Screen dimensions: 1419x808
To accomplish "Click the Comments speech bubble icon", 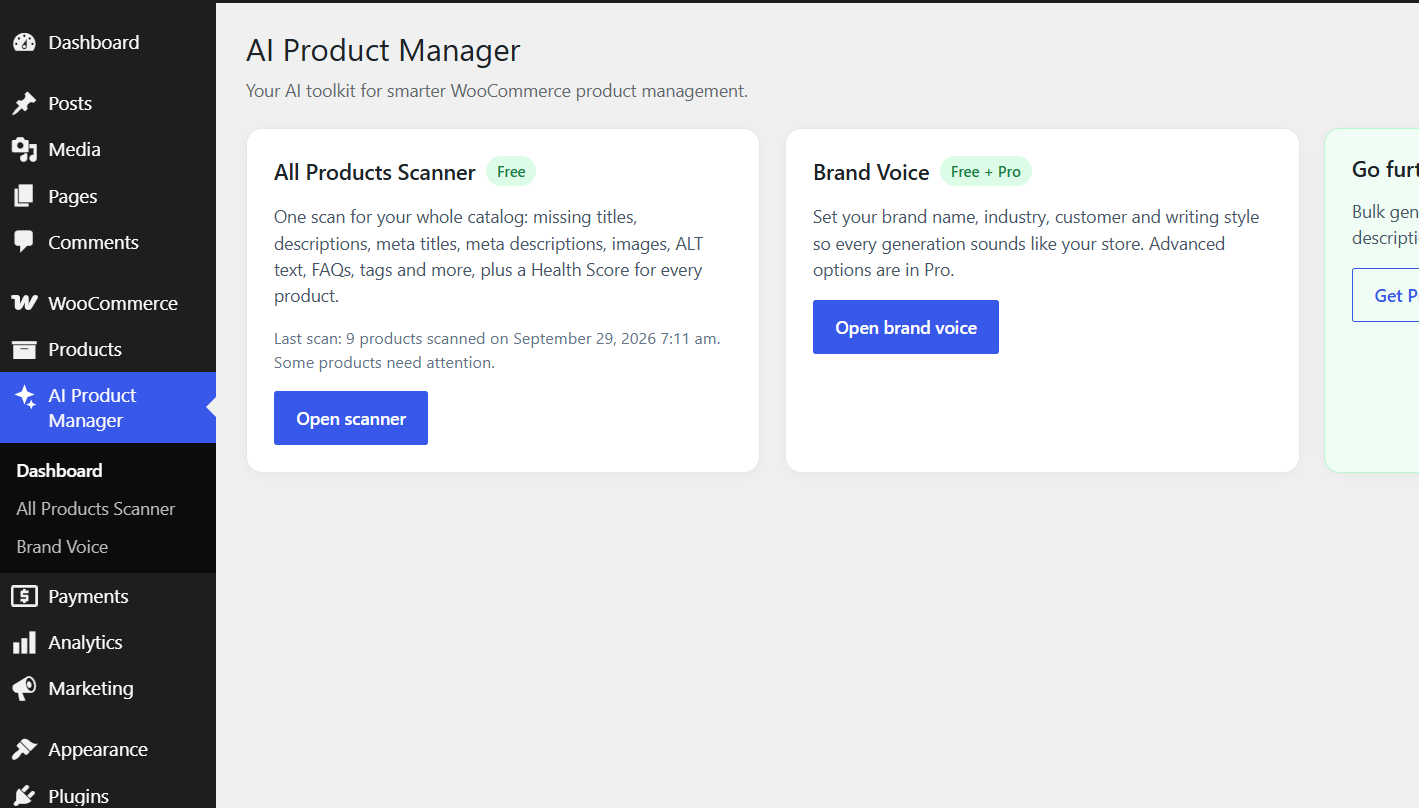I will coord(24,243).
